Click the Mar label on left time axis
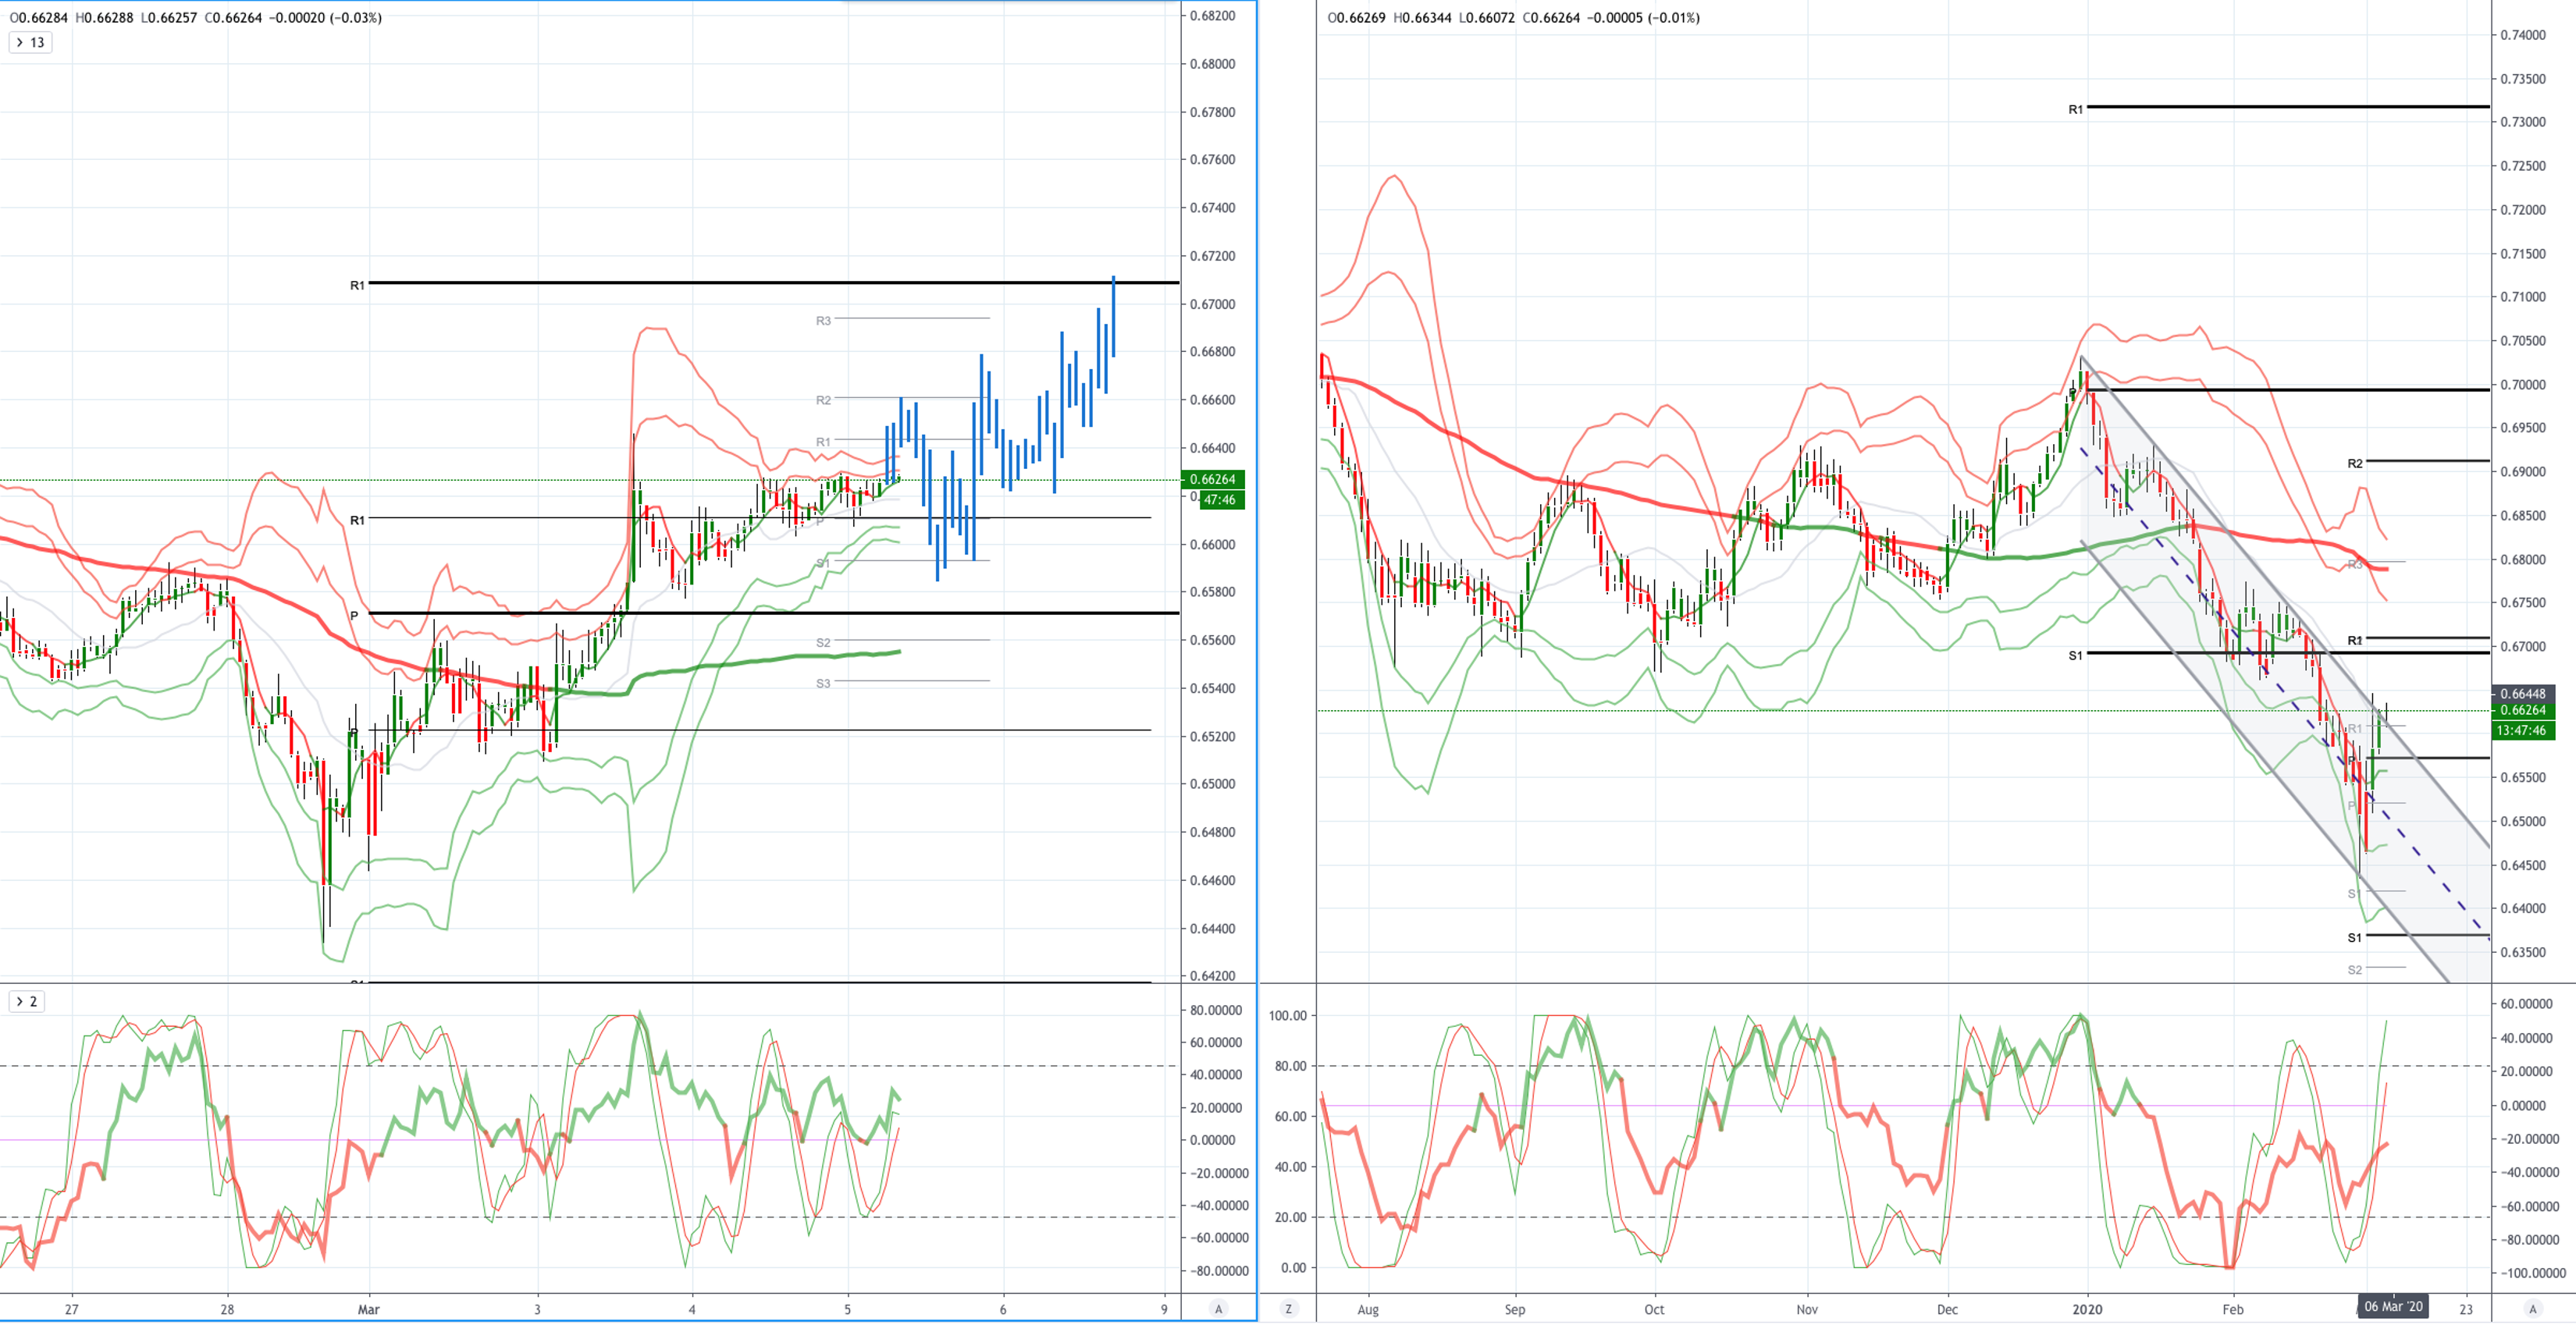Image resolution: width=2576 pixels, height=1325 pixels. click(368, 1308)
